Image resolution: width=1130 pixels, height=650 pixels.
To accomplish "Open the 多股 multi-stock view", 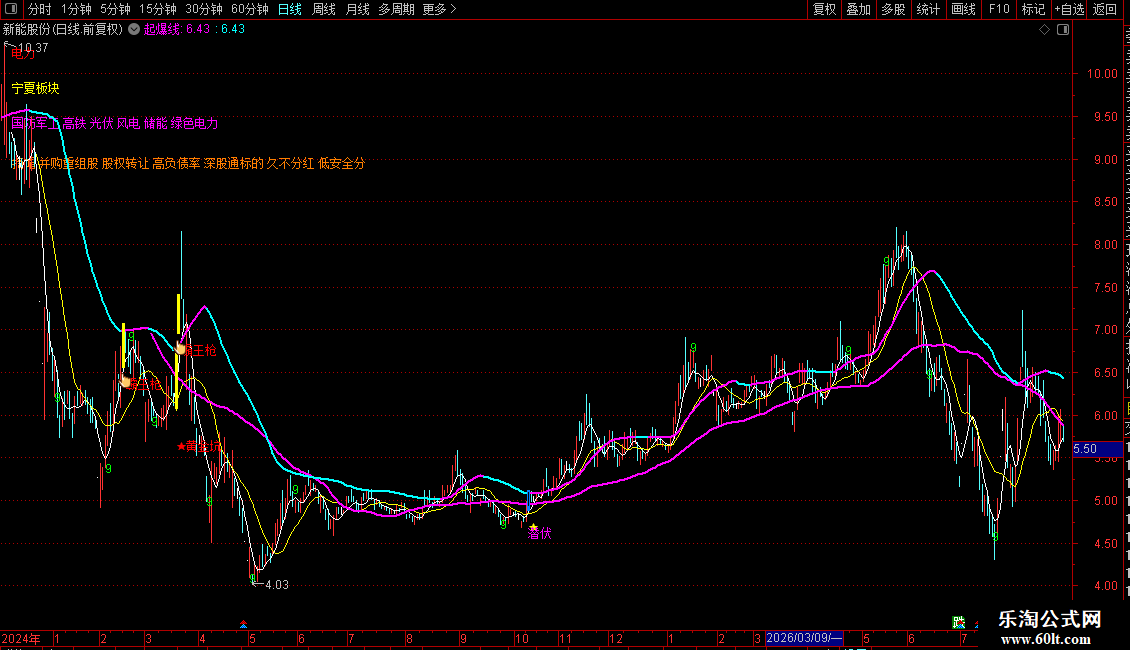I will click(894, 9).
